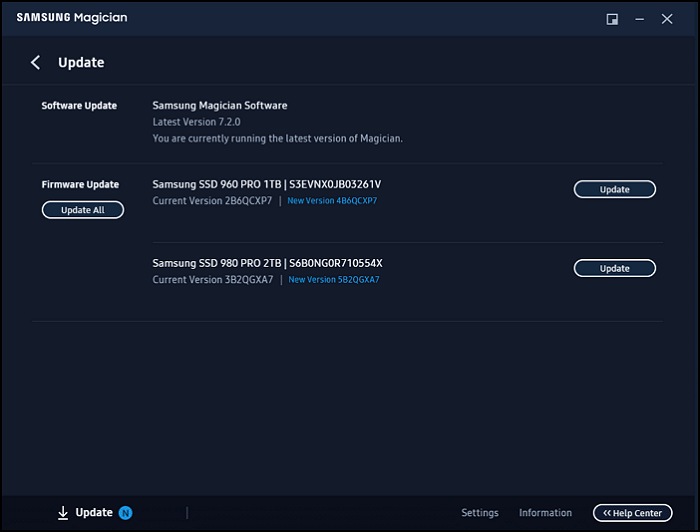This screenshot has width=700, height=532.
Task: Select Samsung SSD 980 PRO 2TB title
Action: coord(267,263)
